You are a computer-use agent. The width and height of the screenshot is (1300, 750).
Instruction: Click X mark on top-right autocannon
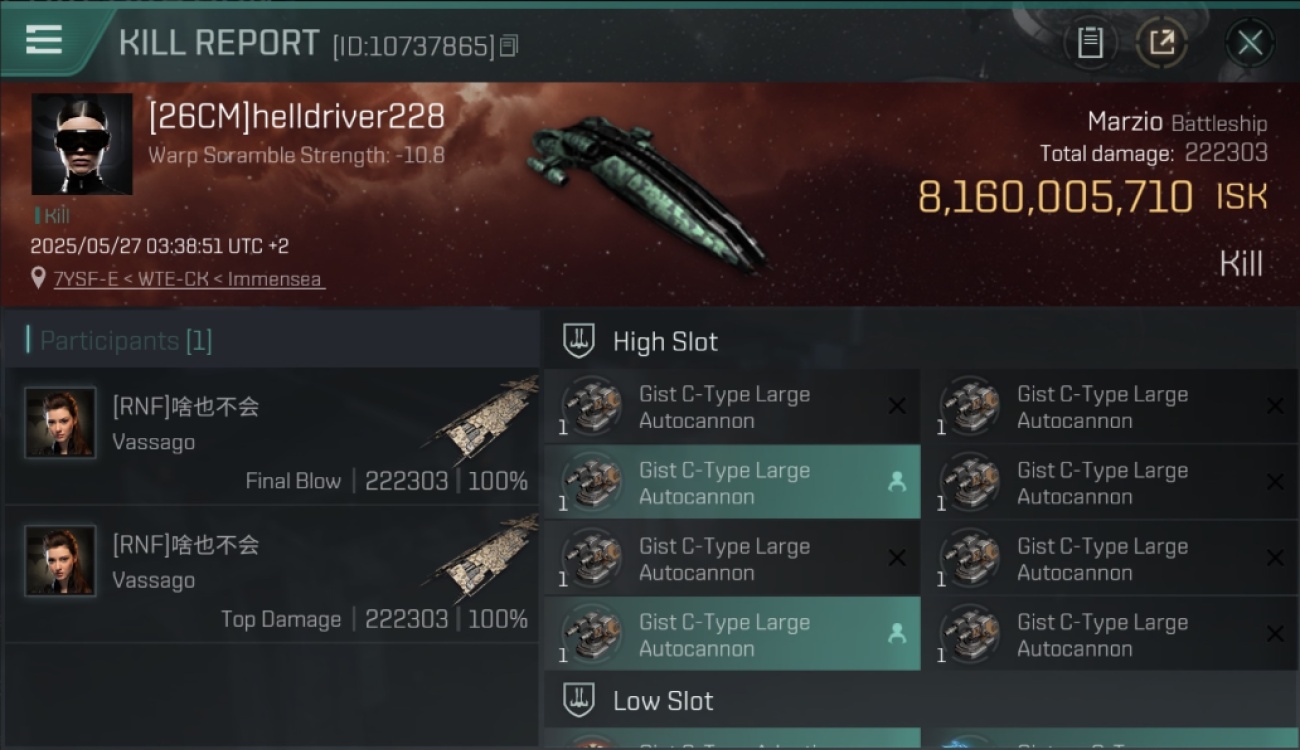pyautogui.click(x=1275, y=406)
